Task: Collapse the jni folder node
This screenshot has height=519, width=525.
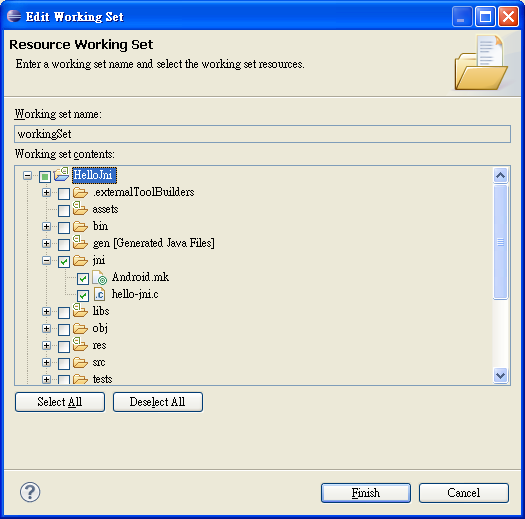Action: 47,261
